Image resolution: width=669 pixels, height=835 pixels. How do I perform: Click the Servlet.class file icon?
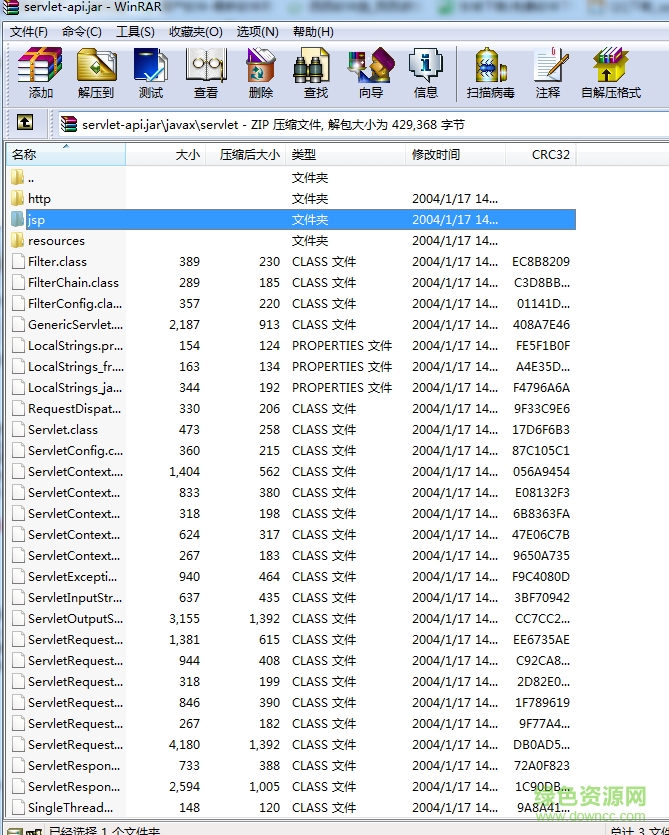pyautogui.click(x=19, y=430)
